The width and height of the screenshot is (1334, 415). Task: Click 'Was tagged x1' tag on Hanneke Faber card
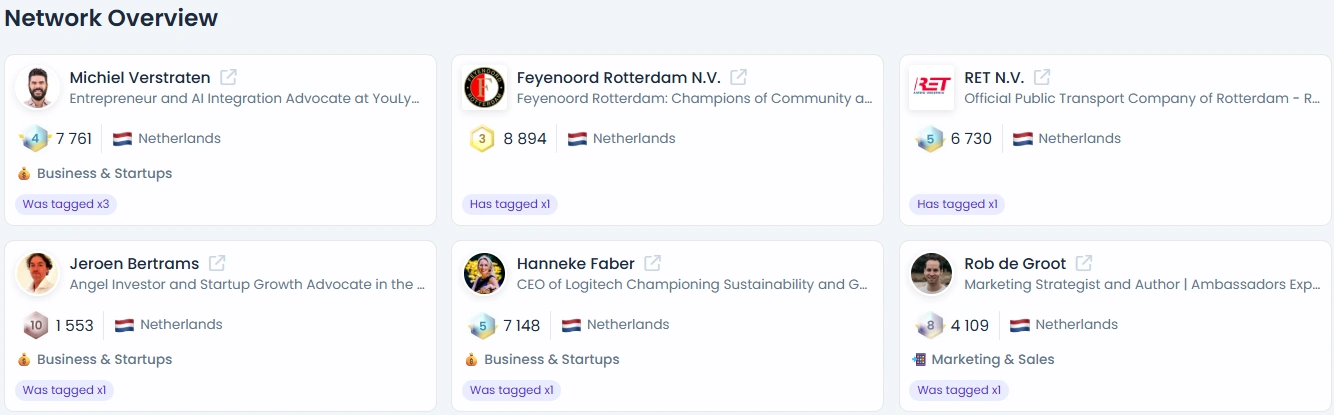click(x=512, y=390)
